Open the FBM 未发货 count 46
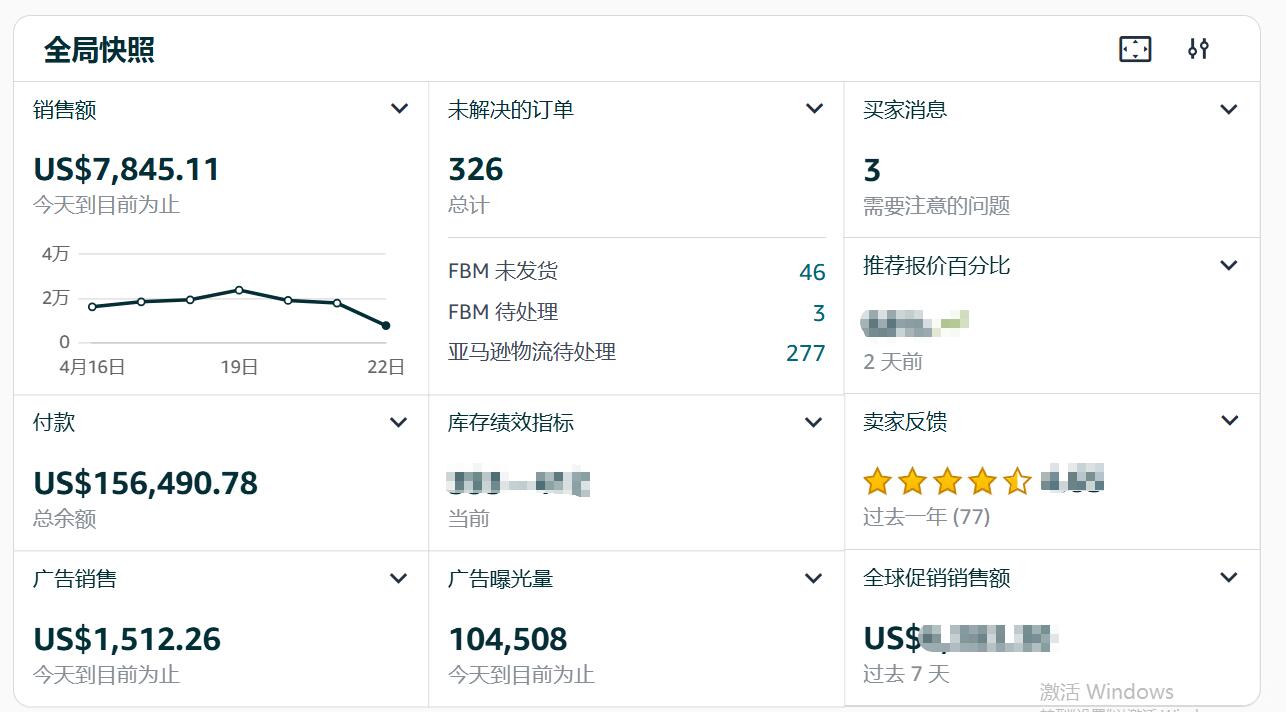This screenshot has height=712, width=1286. (x=812, y=272)
